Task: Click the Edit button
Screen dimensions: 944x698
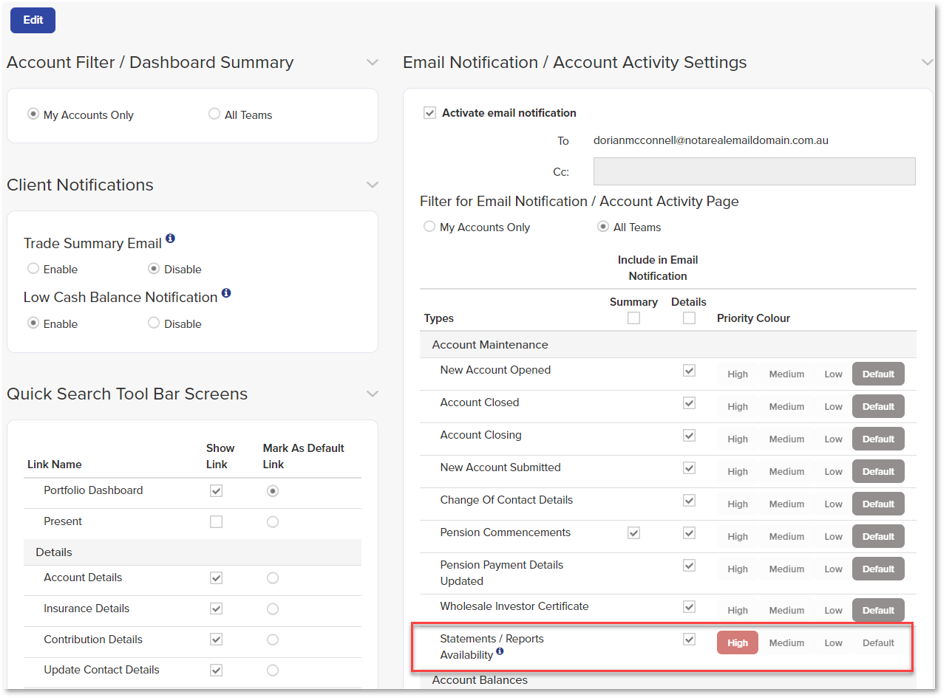Action: [32, 20]
